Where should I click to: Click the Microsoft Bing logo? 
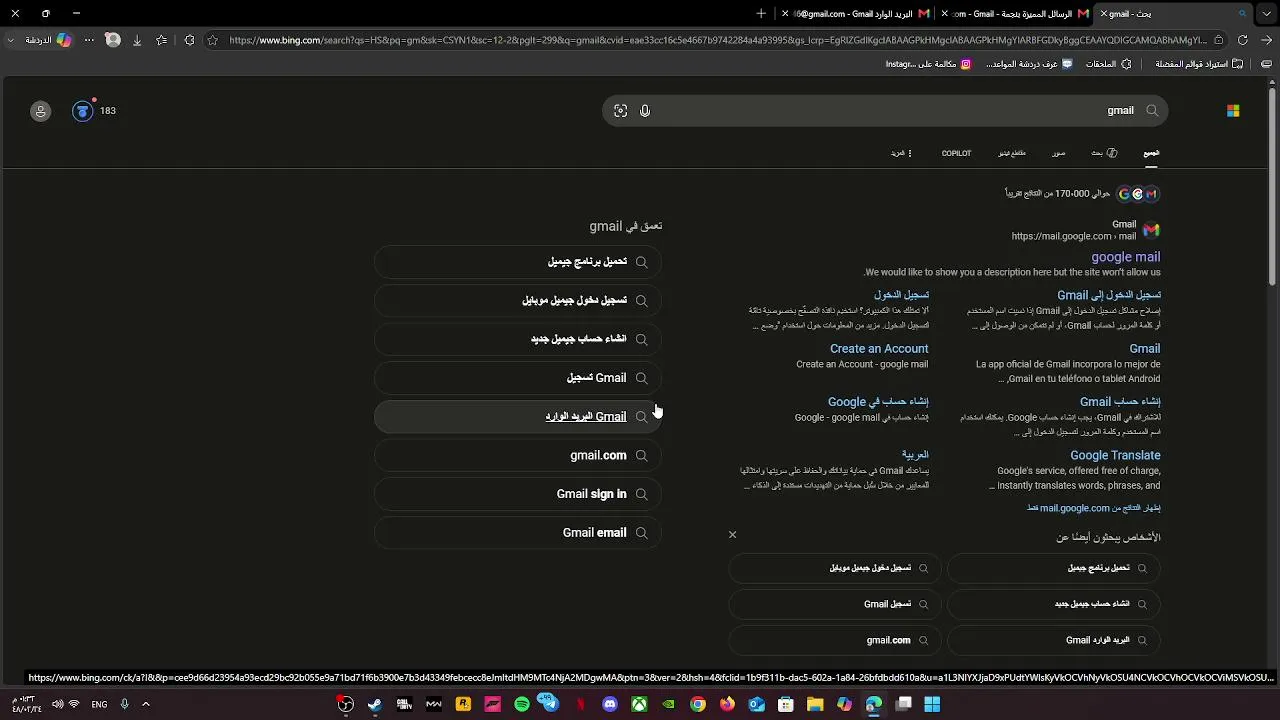click(x=1233, y=111)
